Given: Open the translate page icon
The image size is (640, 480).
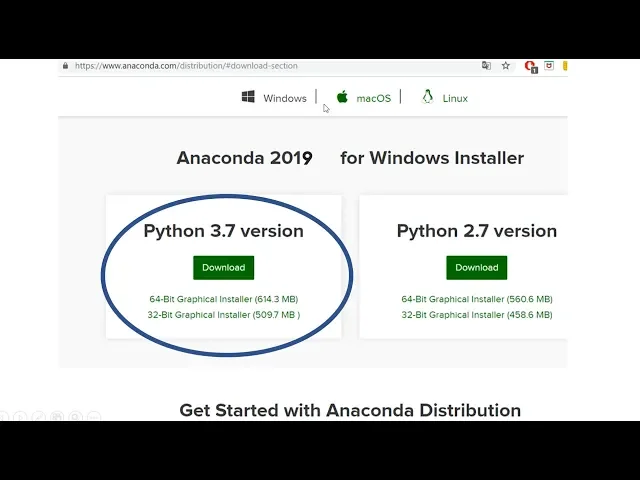Looking at the screenshot, I should [486, 66].
